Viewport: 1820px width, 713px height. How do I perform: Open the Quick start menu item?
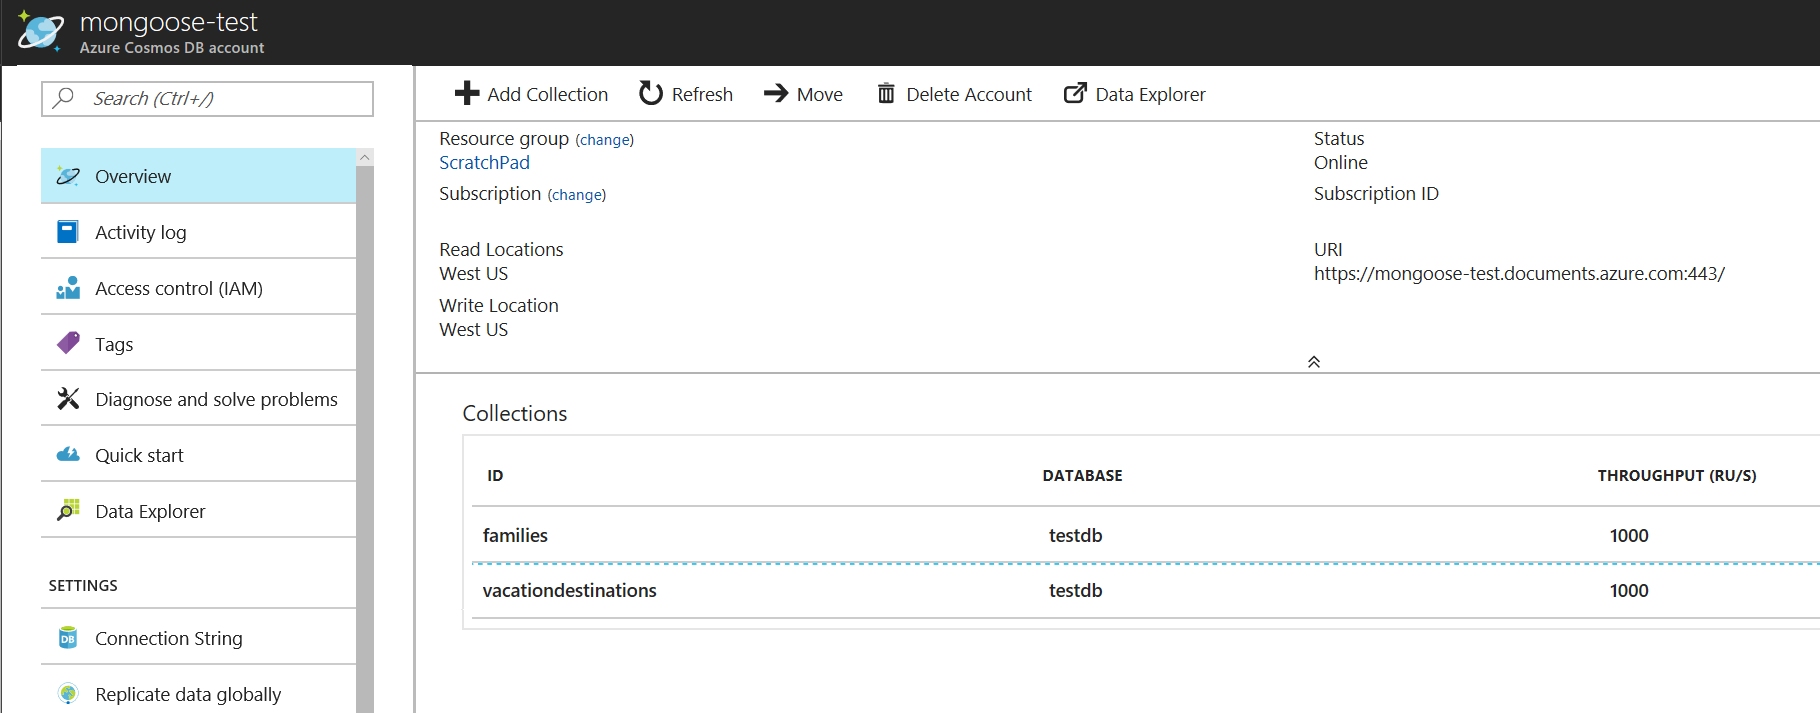tap(139, 455)
